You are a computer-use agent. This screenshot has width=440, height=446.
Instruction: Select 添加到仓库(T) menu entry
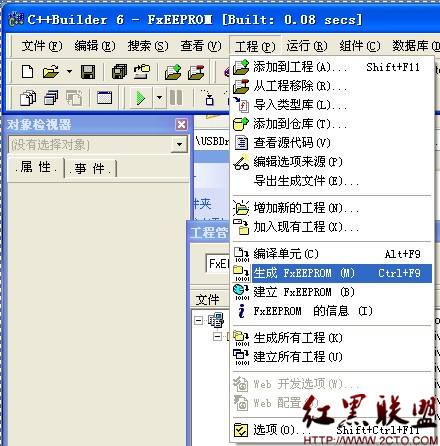(332, 124)
